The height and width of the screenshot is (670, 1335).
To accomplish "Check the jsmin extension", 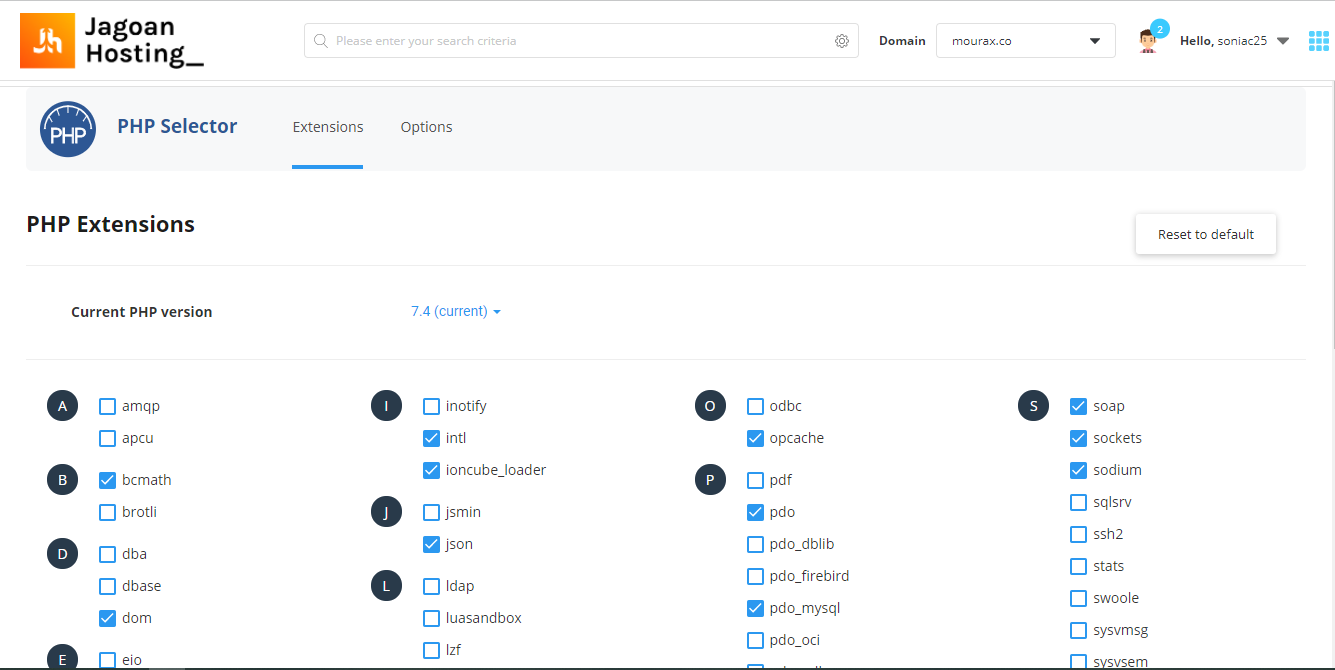I will coord(431,512).
